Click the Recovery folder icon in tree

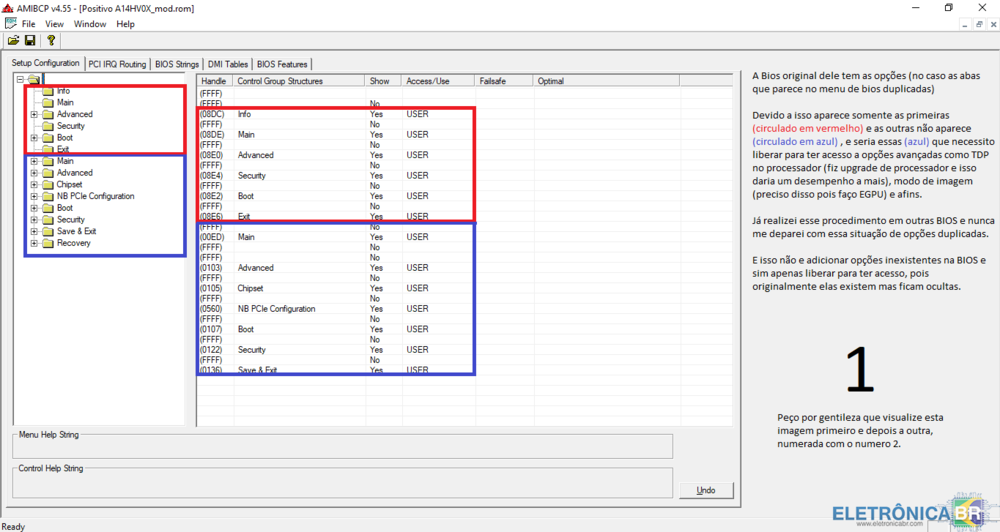point(47,243)
